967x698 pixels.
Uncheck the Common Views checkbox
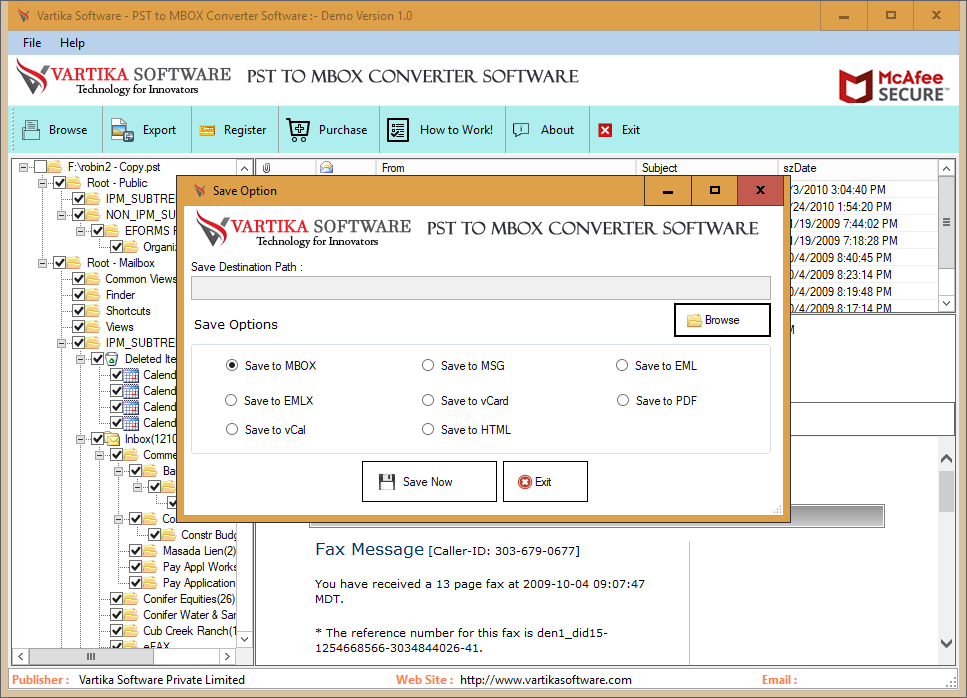tap(79, 279)
